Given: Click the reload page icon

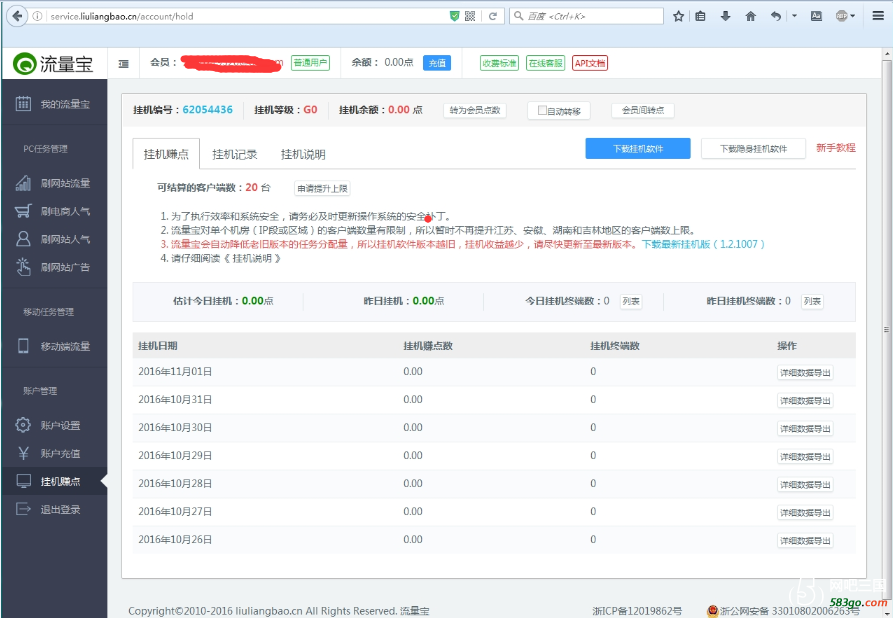Looking at the screenshot, I should pos(493,17).
